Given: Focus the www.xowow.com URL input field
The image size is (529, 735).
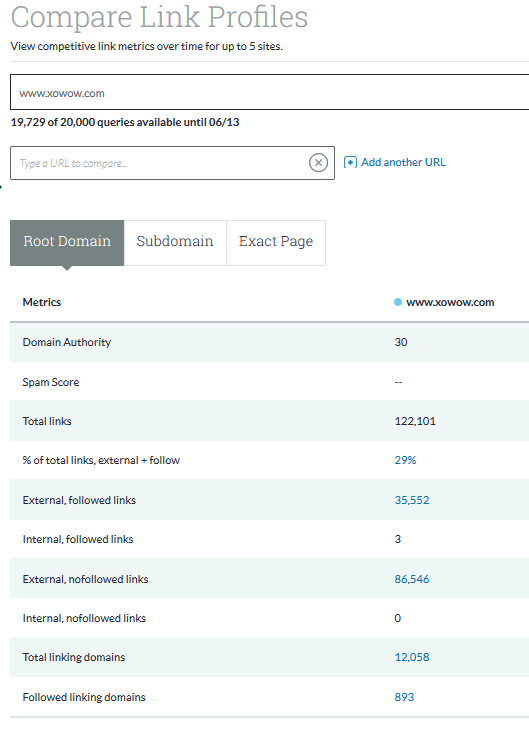Looking at the screenshot, I should coord(269,92).
